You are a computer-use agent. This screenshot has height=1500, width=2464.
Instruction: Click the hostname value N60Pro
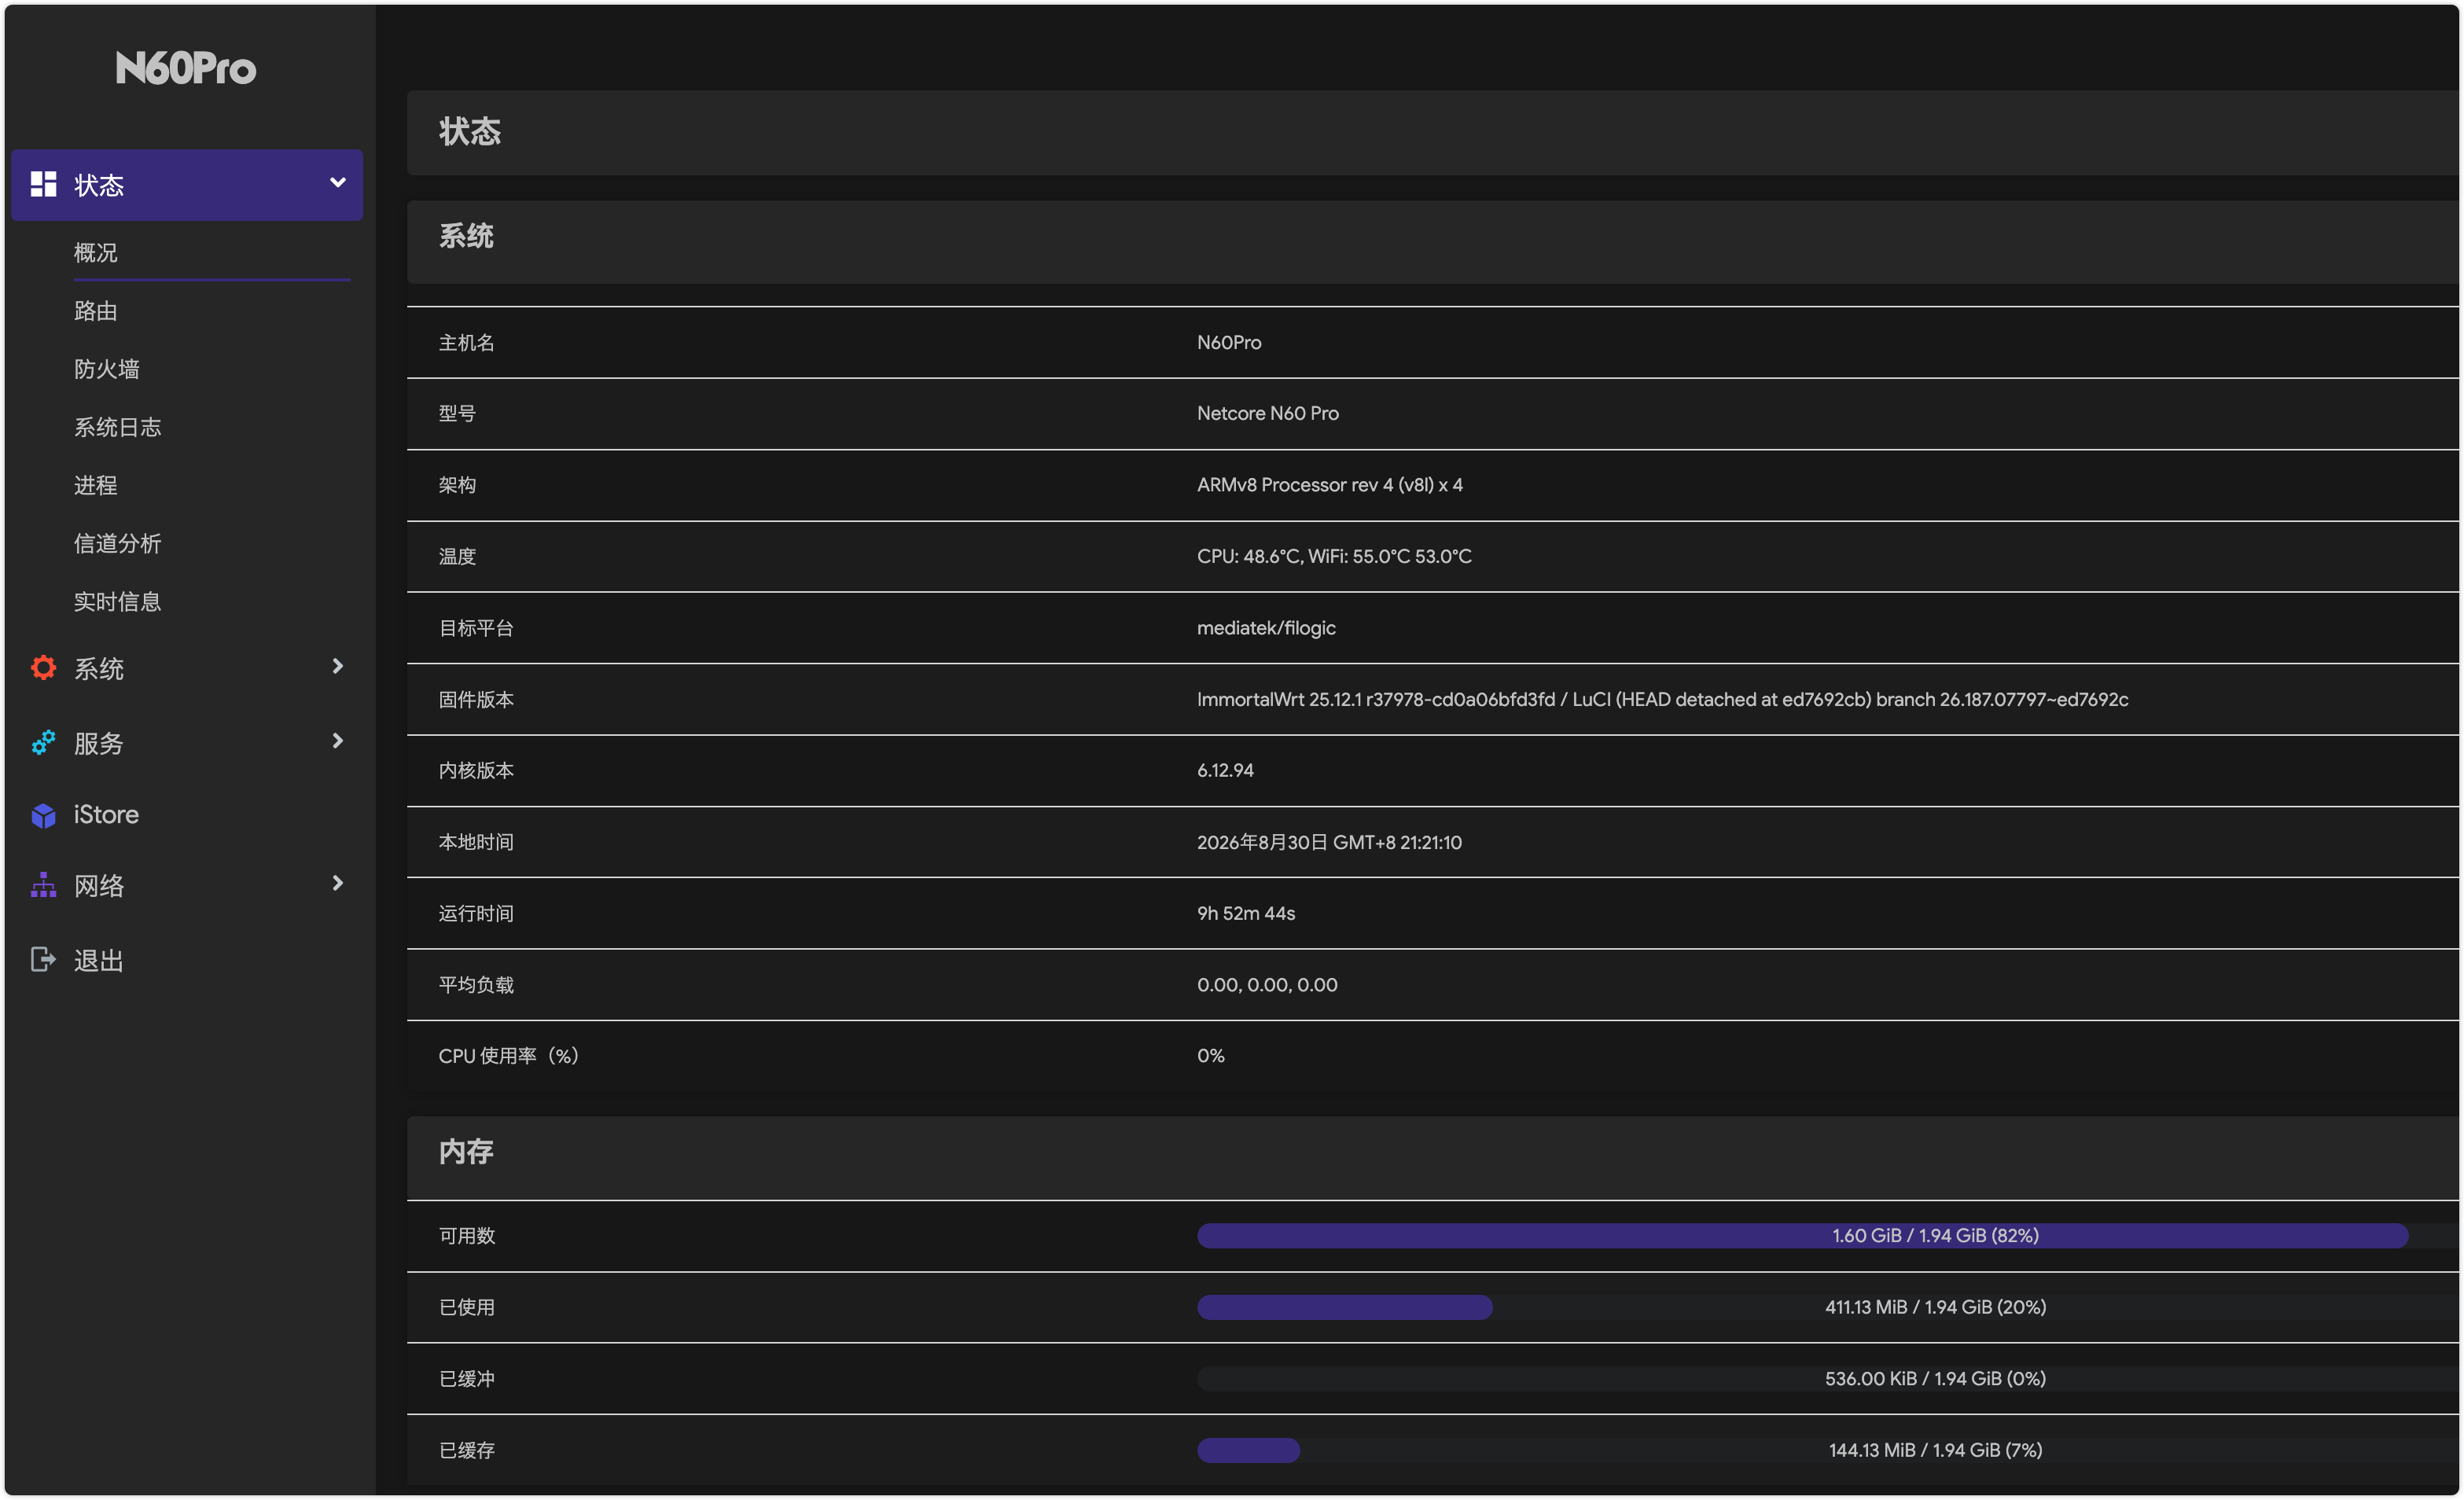[1229, 342]
